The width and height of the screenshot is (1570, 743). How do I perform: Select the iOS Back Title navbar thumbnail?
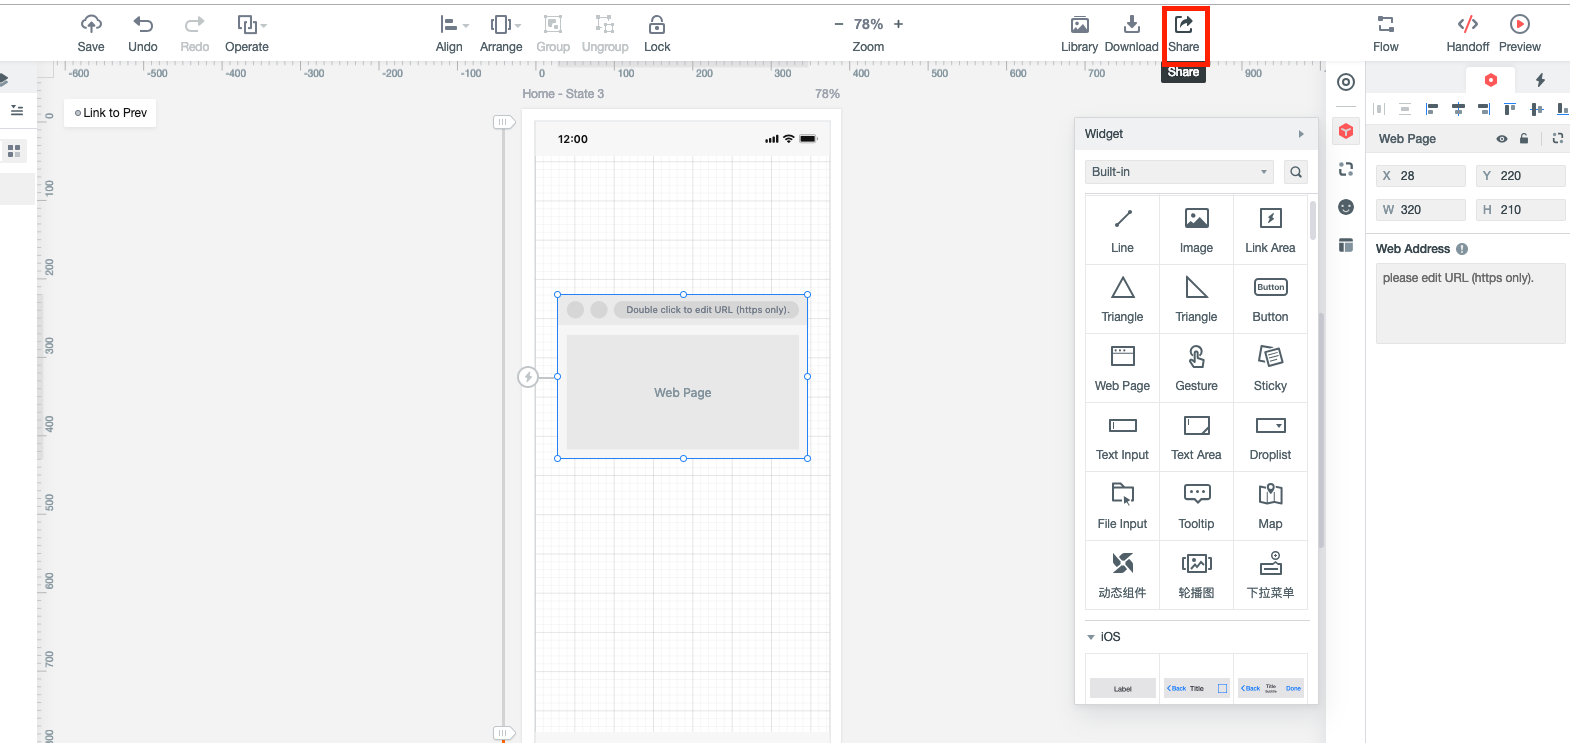click(x=1197, y=688)
